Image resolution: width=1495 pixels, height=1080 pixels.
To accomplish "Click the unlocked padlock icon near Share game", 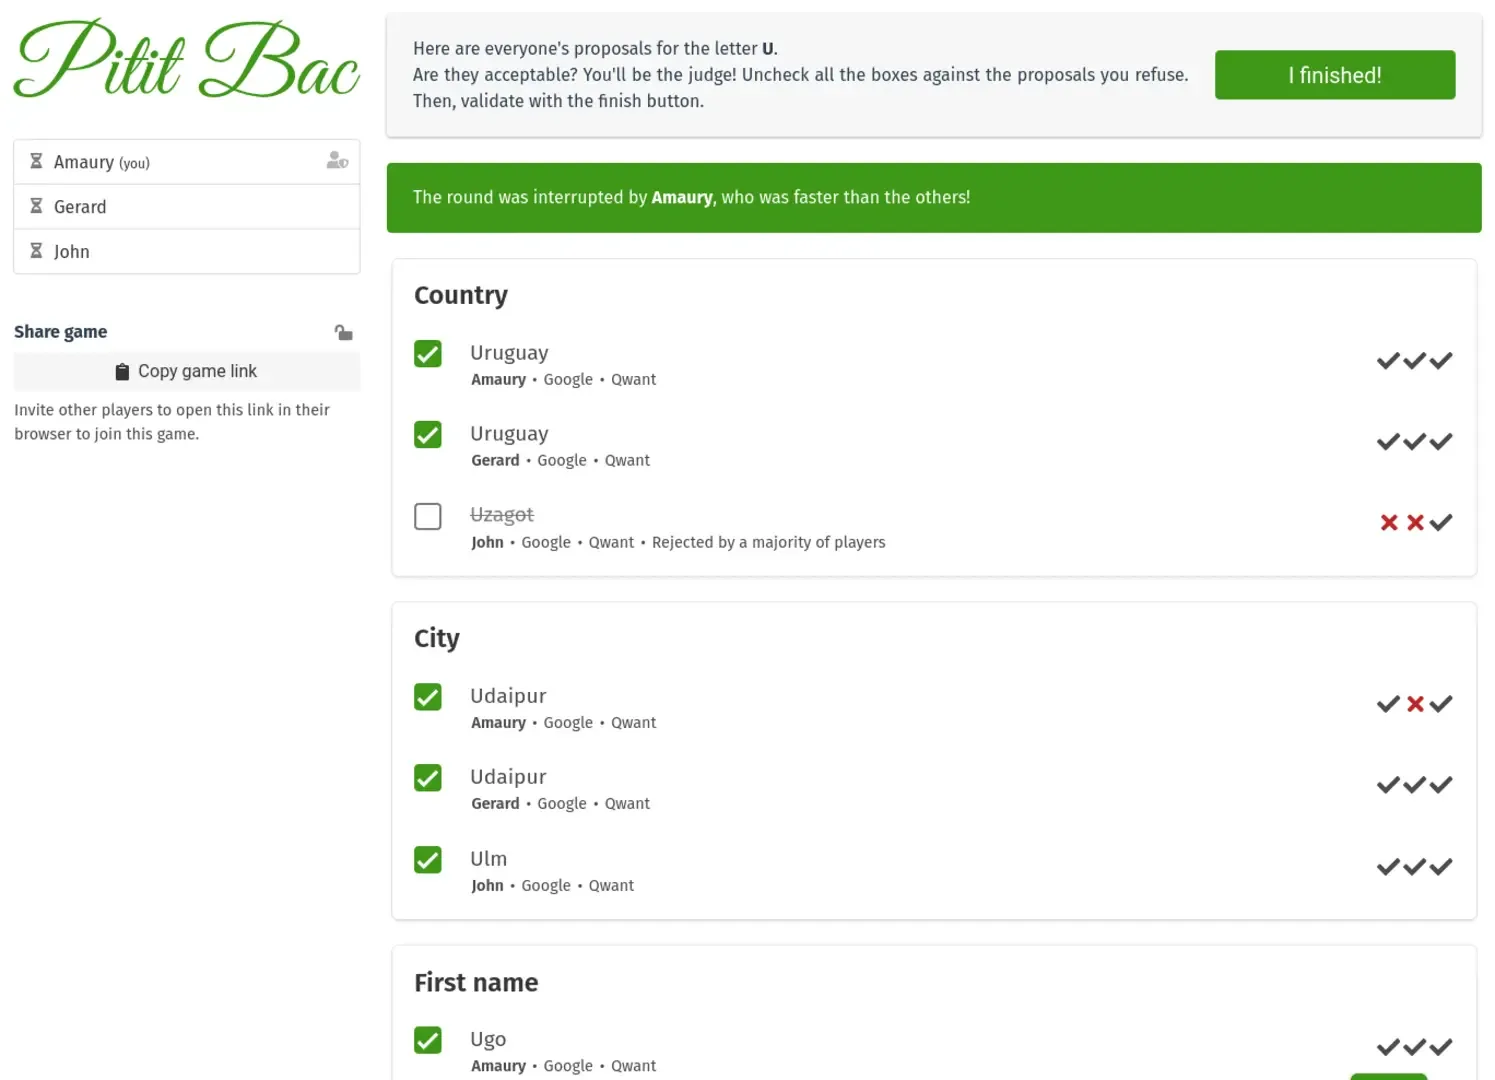I will tap(343, 332).
